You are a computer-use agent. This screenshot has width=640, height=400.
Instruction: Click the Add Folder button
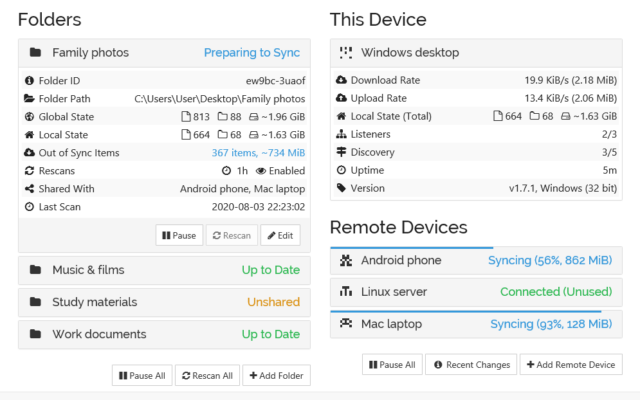[276, 376]
